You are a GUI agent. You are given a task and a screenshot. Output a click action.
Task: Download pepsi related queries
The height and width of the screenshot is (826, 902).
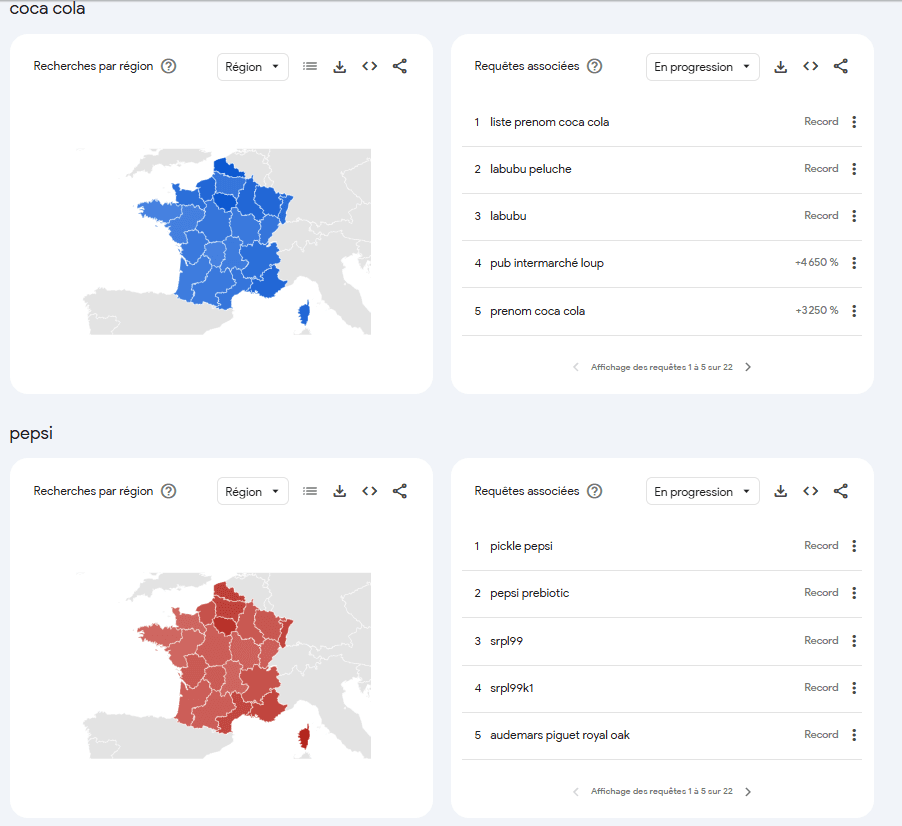coord(781,491)
